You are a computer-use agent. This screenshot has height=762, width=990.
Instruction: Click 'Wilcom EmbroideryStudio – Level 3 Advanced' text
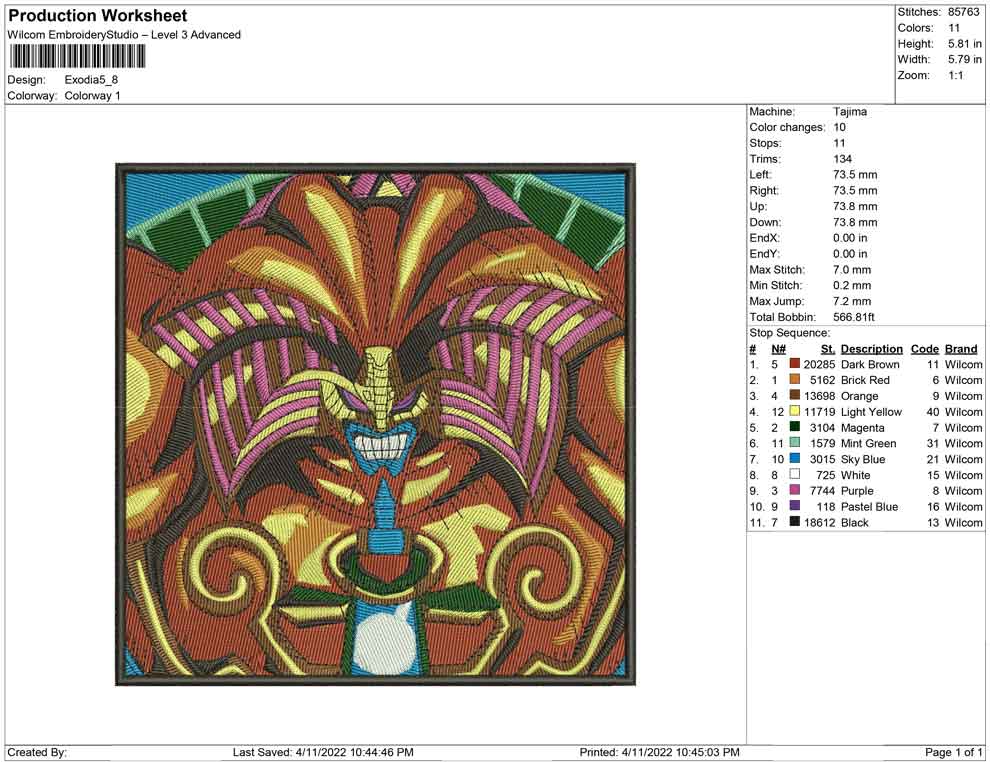(124, 35)
